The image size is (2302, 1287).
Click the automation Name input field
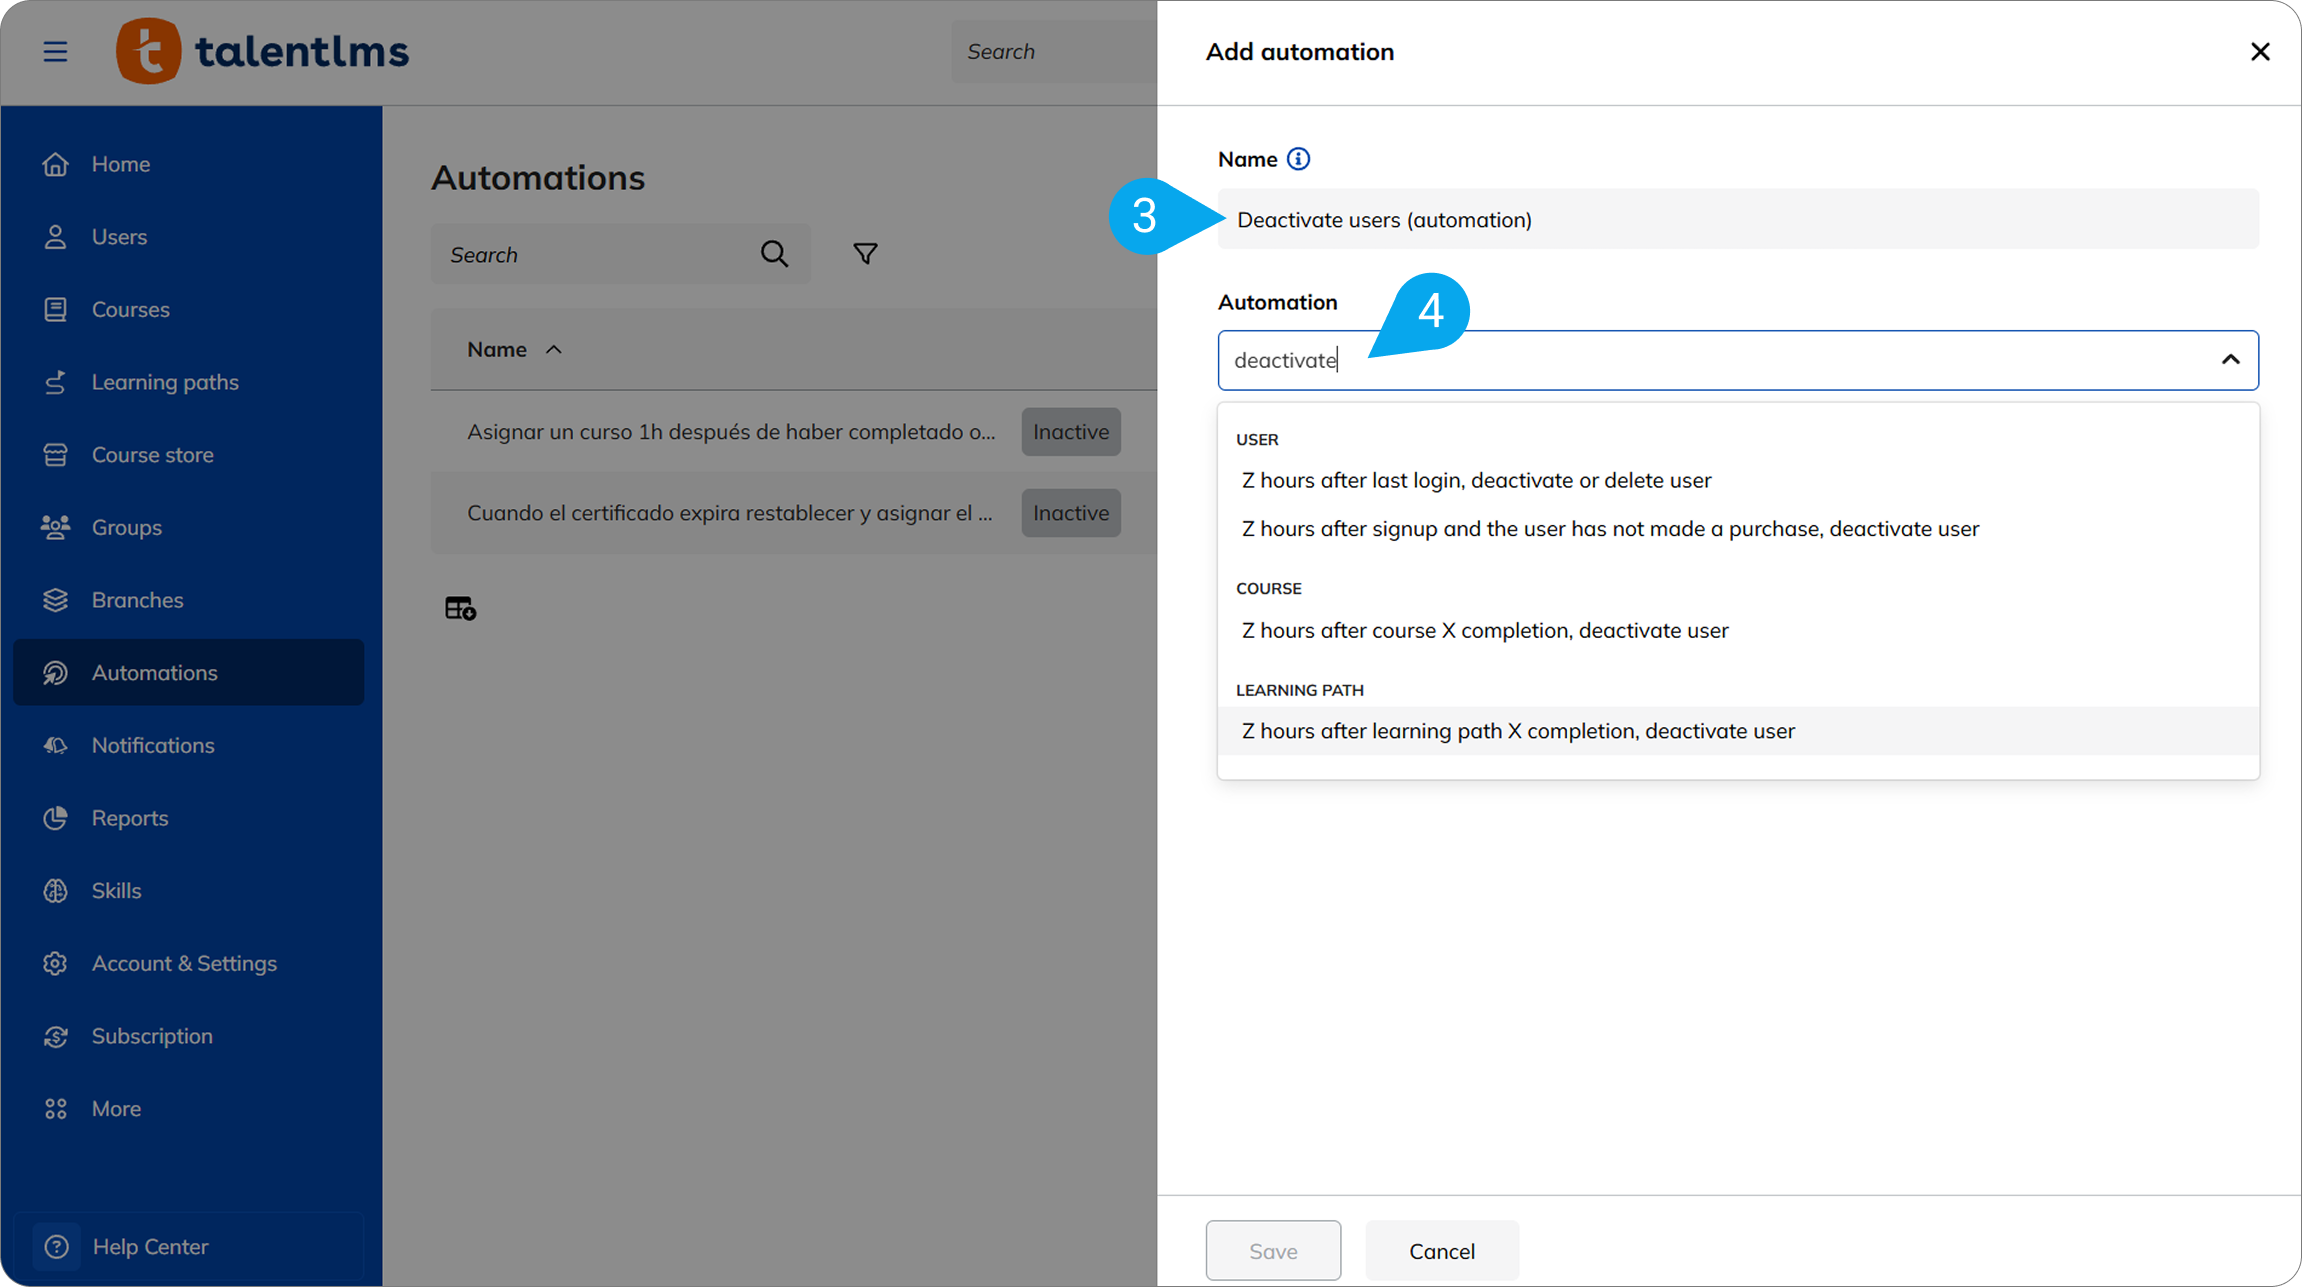[x=1738, y=219]
